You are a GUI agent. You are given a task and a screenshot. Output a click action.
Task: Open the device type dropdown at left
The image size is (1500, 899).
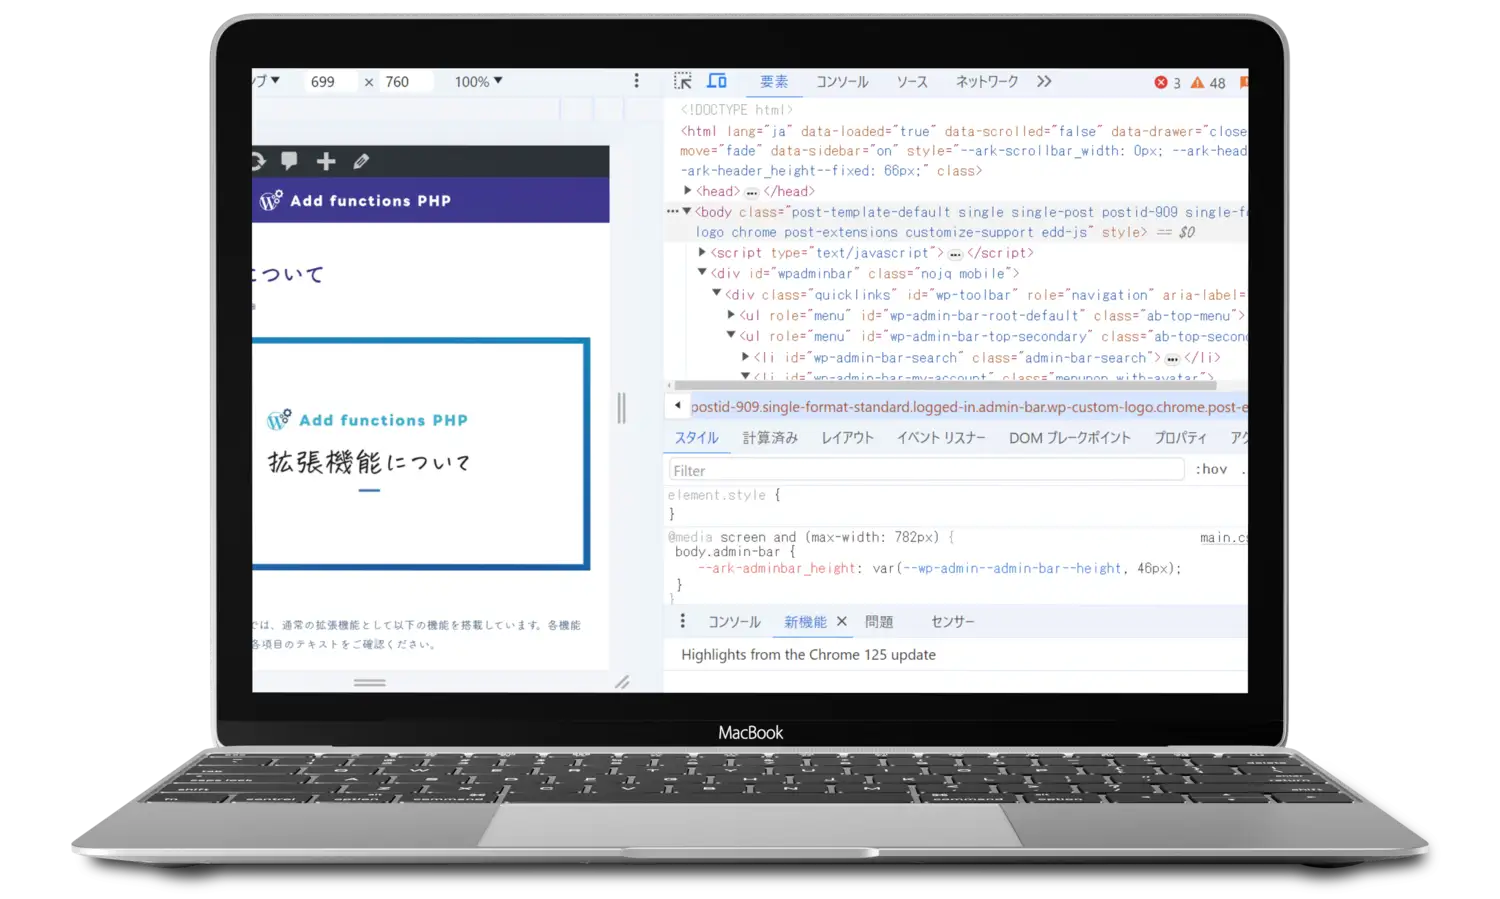point(266,81)
